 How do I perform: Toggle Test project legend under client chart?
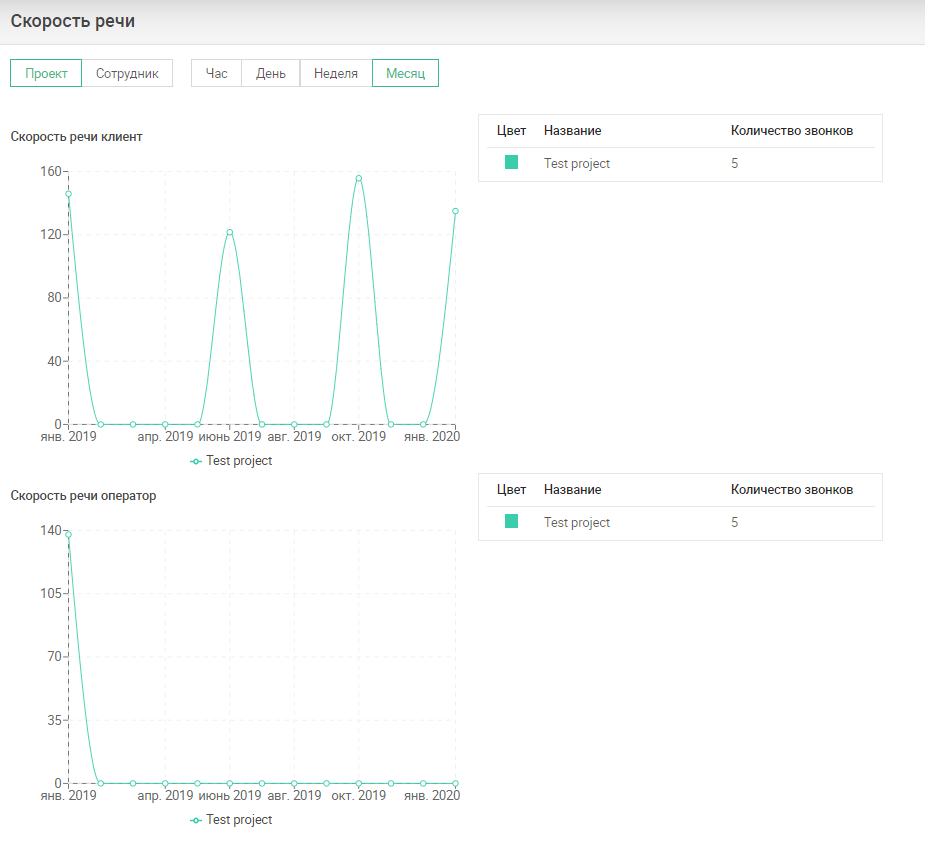[231, 461]
